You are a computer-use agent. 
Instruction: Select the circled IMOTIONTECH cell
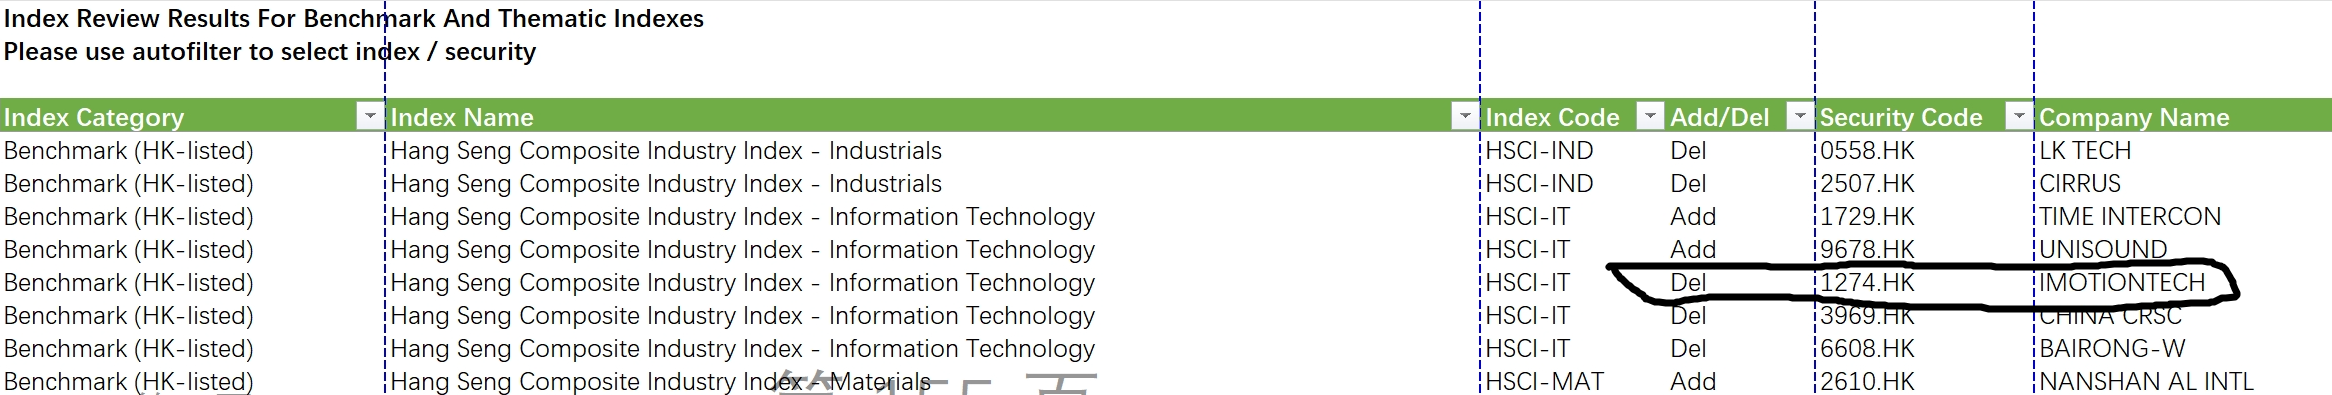coord(2183,283)
